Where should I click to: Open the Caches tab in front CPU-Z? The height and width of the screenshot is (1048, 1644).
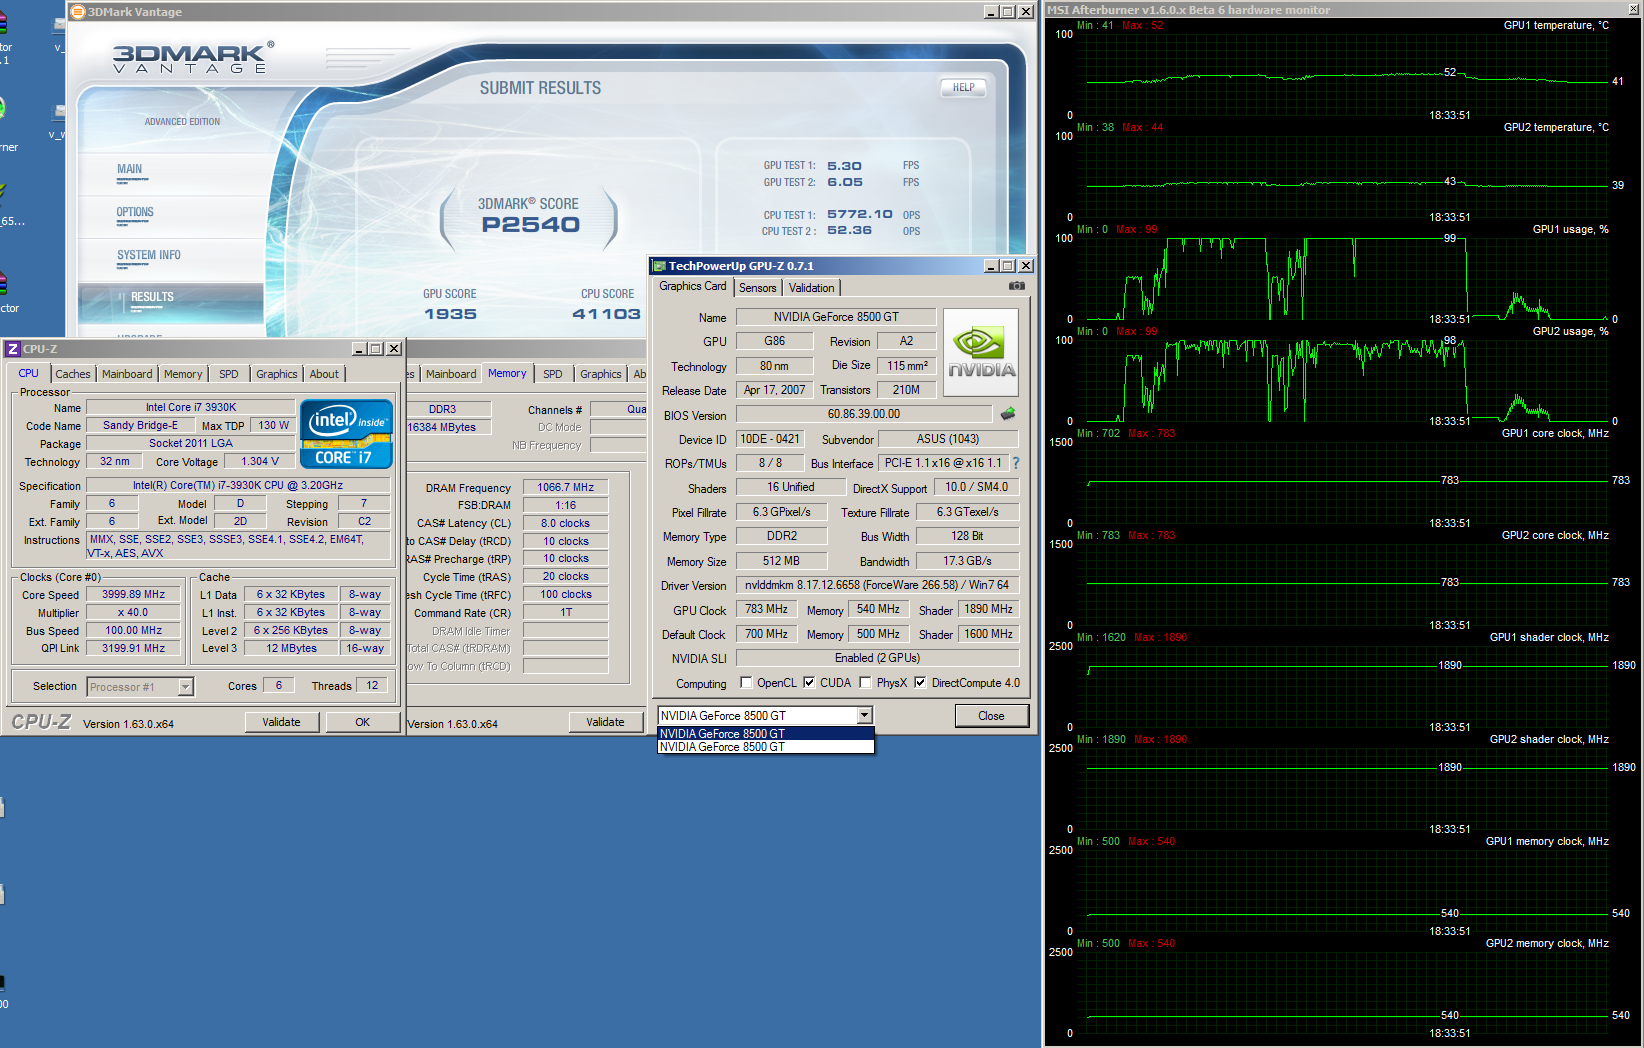click(73, 374)
